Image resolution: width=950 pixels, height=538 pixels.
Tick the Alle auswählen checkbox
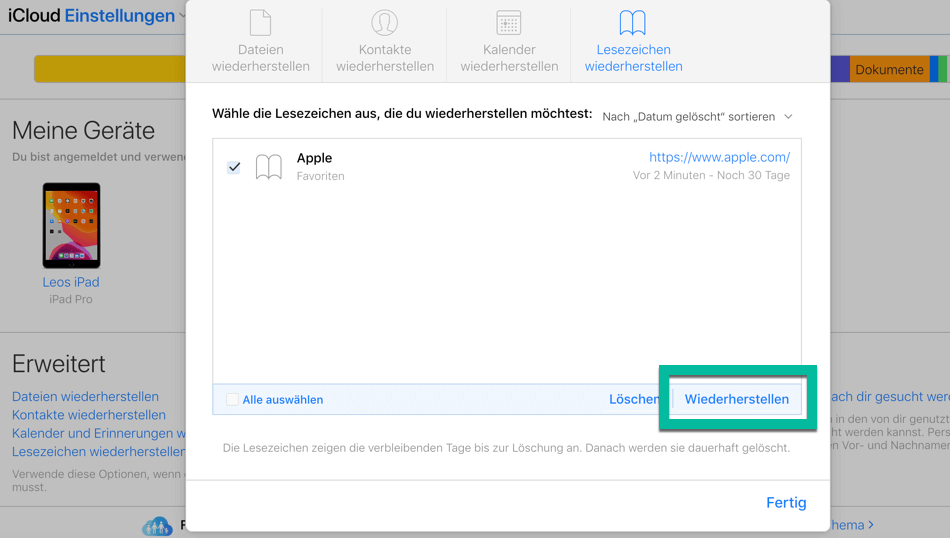232,399
